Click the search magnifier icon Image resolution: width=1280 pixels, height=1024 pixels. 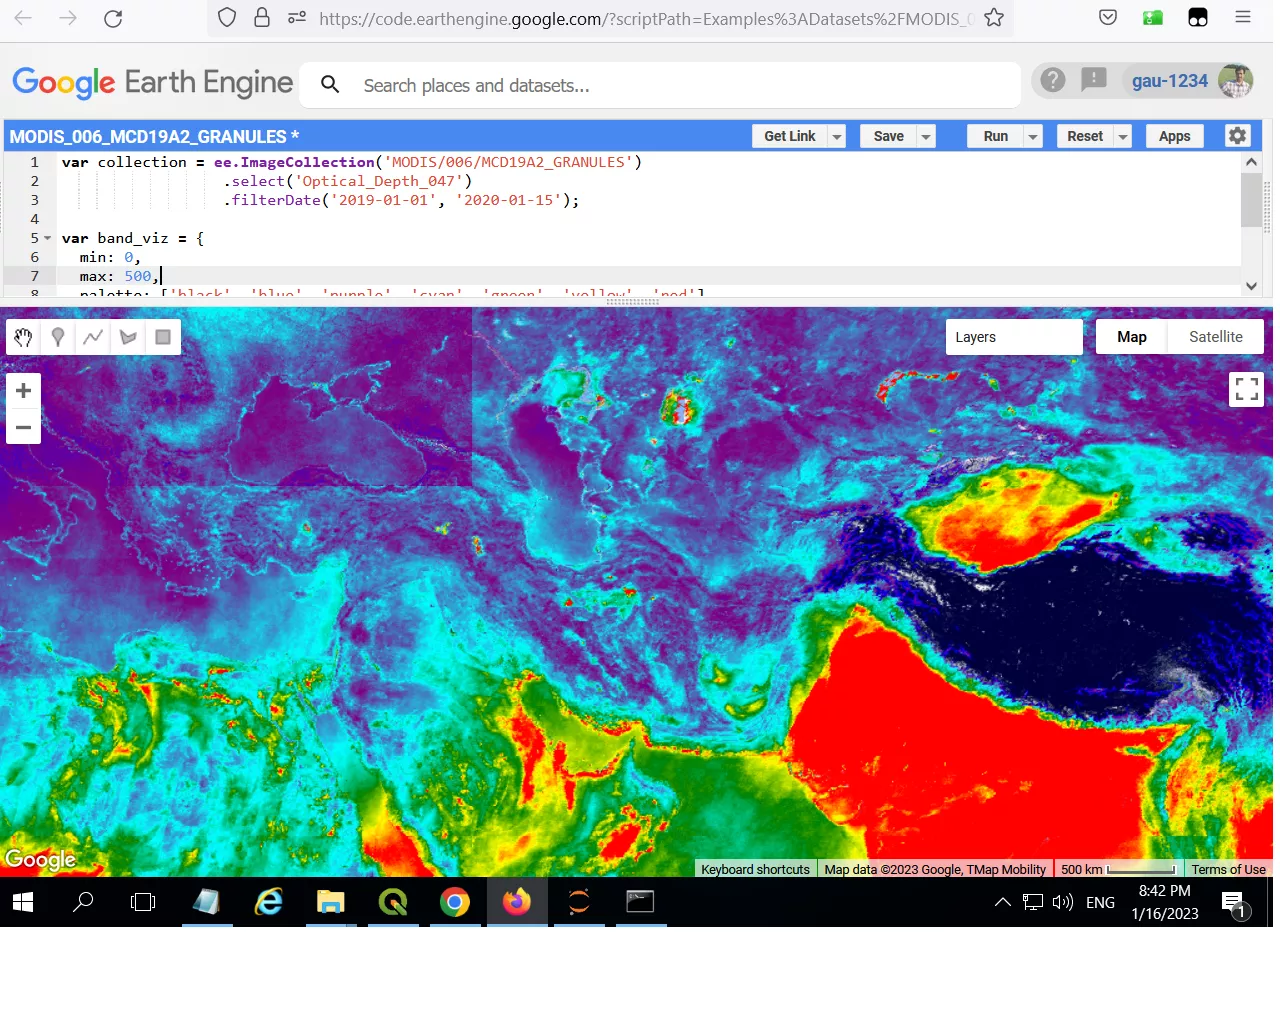tap(330, 85)
